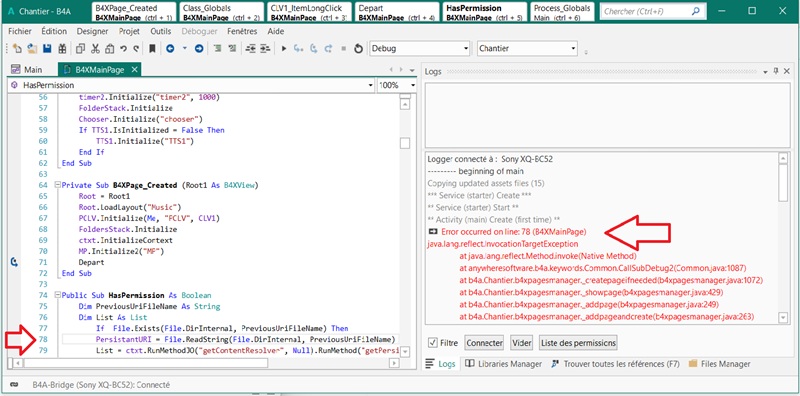This screenshot has width=800, height=396.
Task: Open the Debug build configuration dropdown
Action: 419,49
